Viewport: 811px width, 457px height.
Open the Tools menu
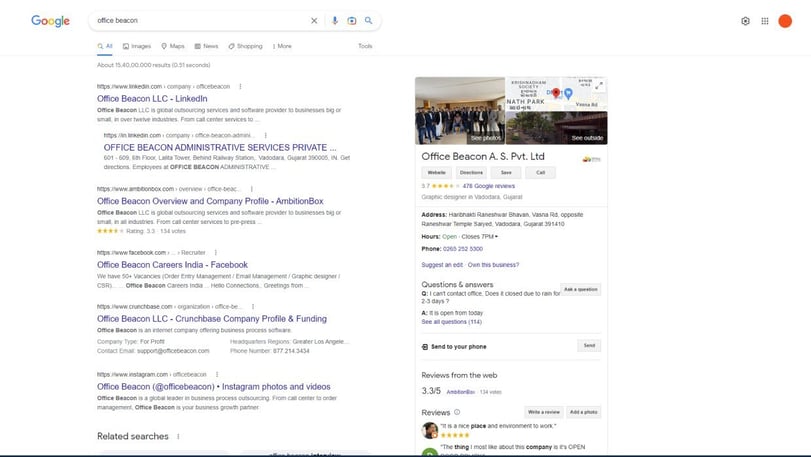coord(365,46)
